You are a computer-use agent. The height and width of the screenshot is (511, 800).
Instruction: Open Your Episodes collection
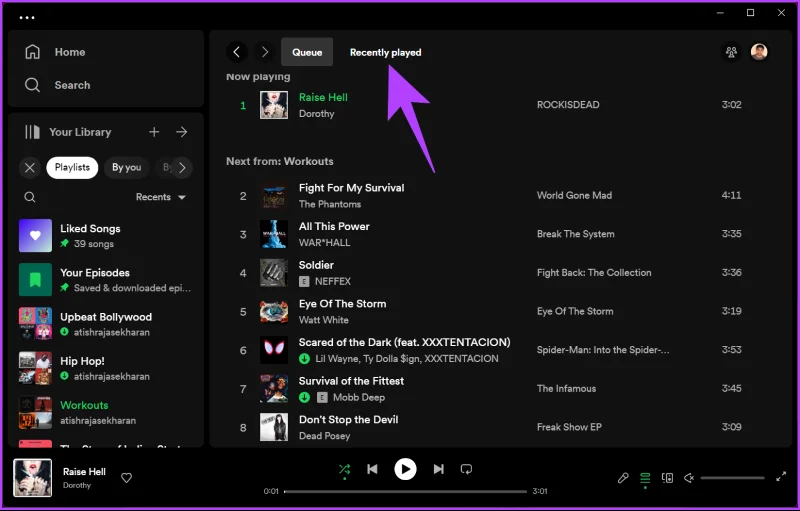(x=106, y=279)
